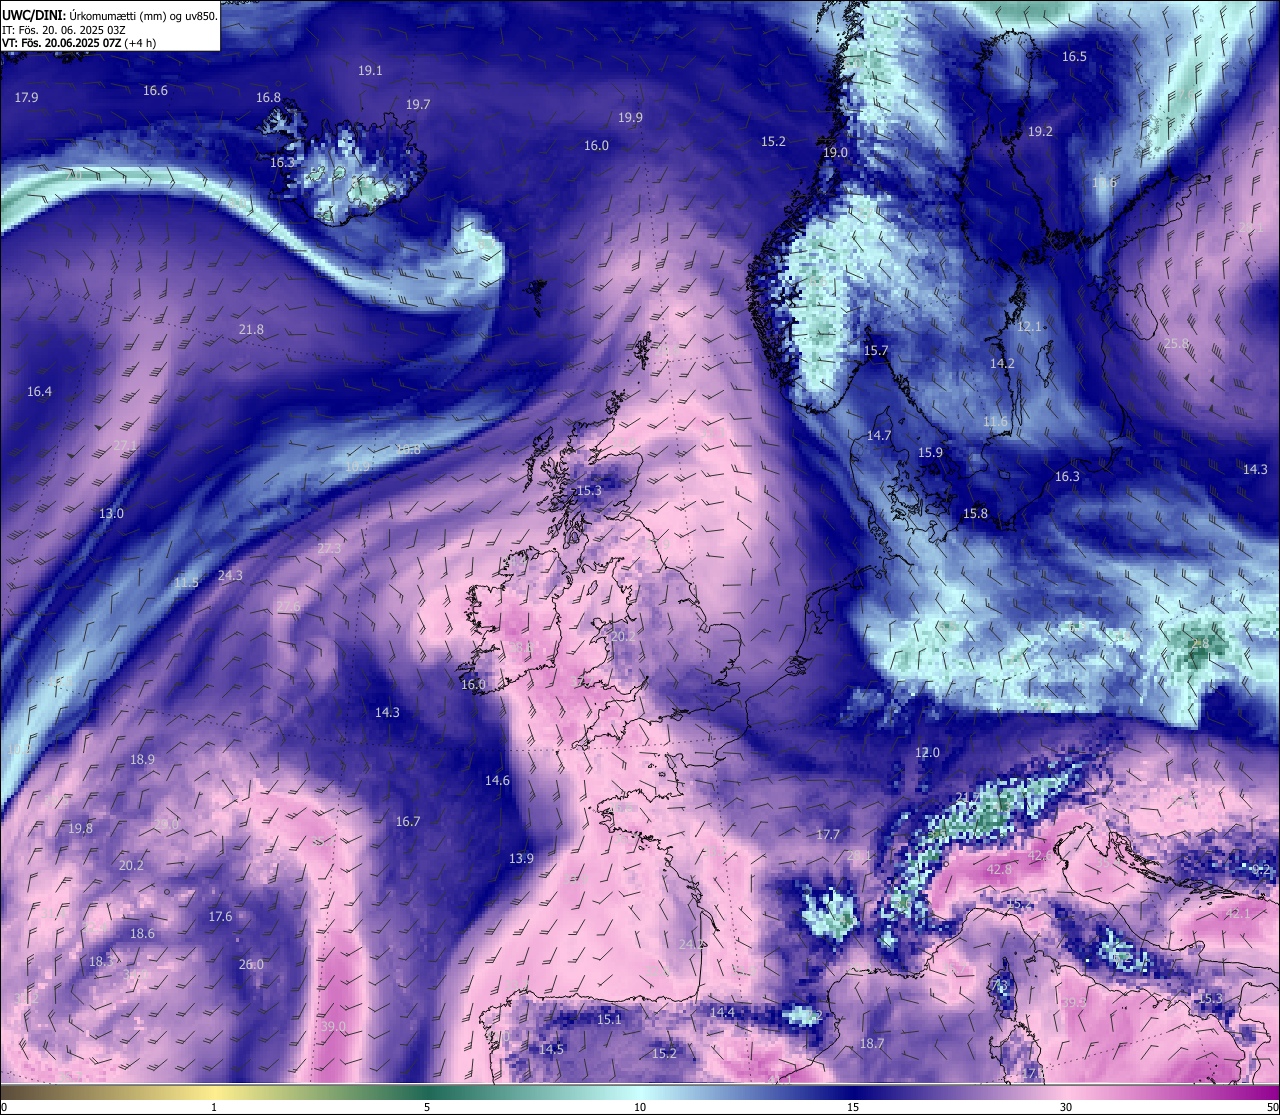Click the 19.0 value off Norway coast
The width and height of the screenshot is (1280, 1115).
835,152
